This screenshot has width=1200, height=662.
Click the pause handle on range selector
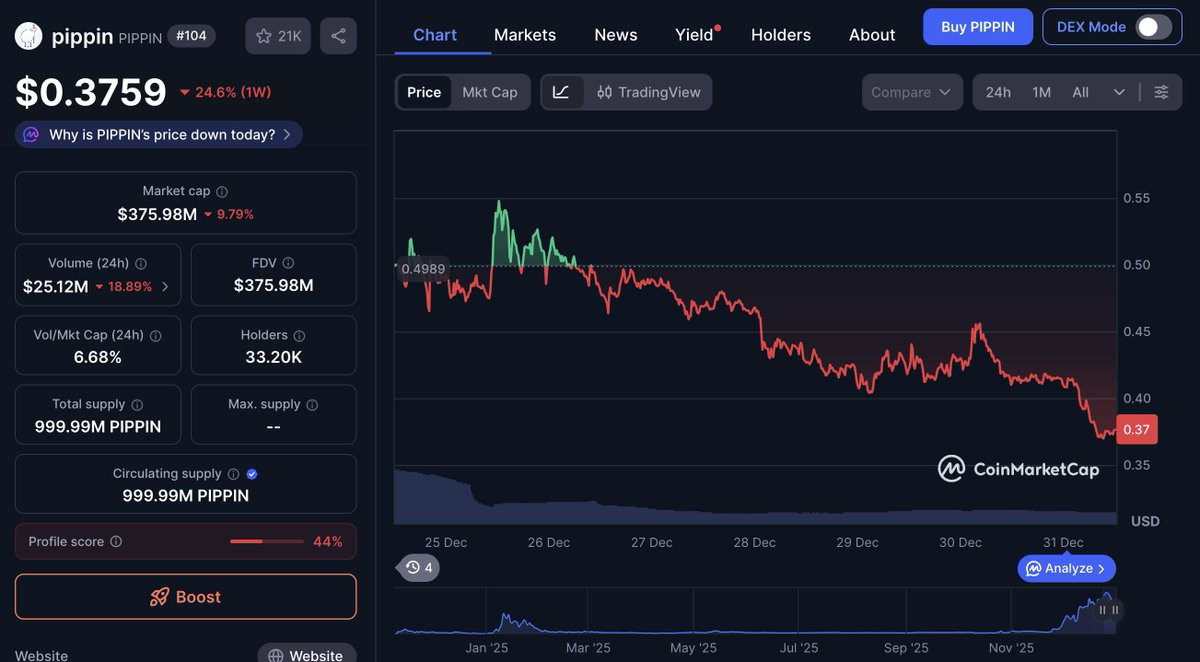[1108, 610]
